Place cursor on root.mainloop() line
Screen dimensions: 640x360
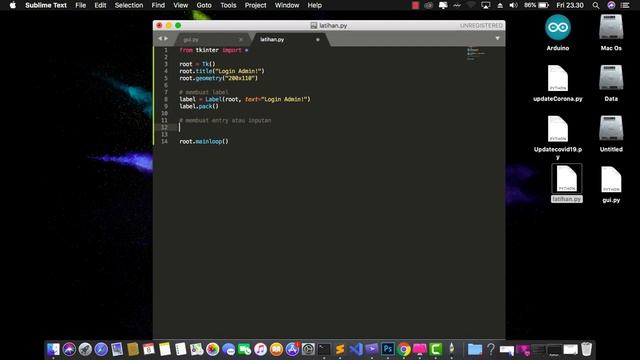(x=204, y=141)
